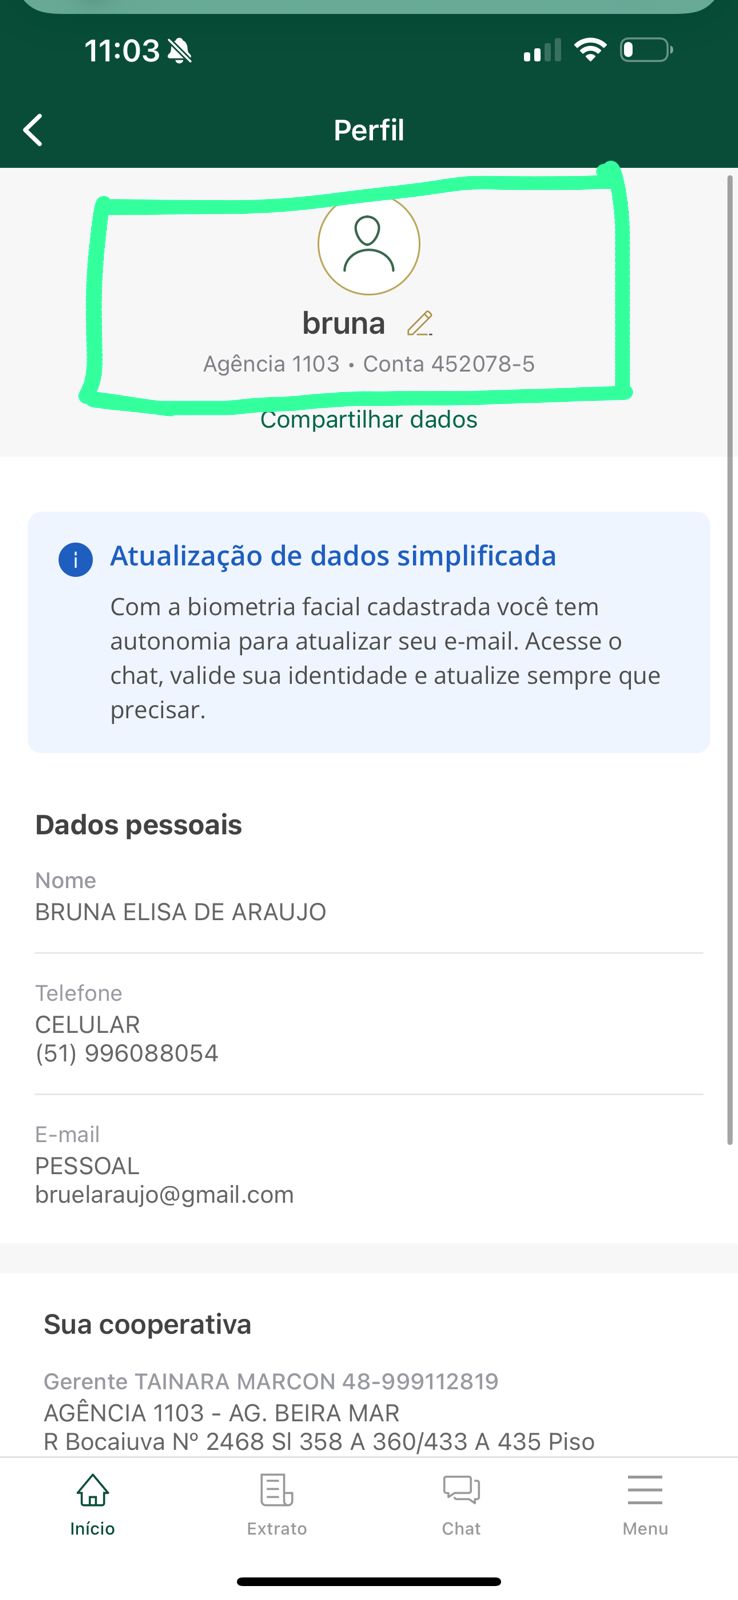Click the vertical scrollbar on the right
Screen dimensions: 738x1600
(x=730, y=660)
